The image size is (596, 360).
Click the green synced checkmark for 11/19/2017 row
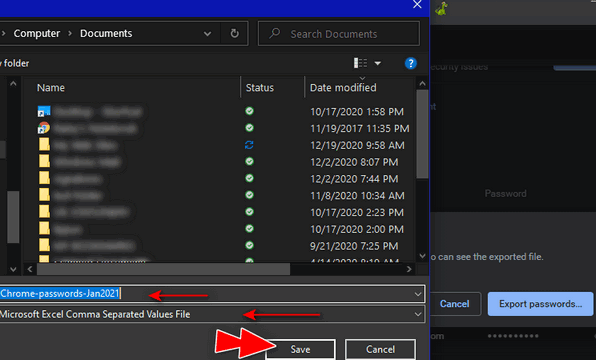(249, 128)
